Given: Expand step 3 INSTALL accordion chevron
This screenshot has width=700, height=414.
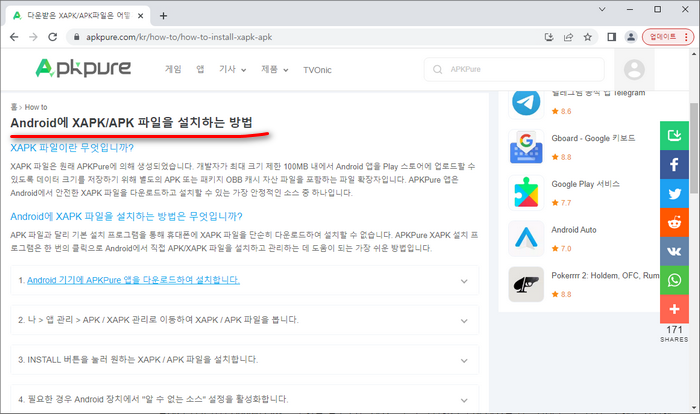Looking at the screenshot, I should [464, 360].
